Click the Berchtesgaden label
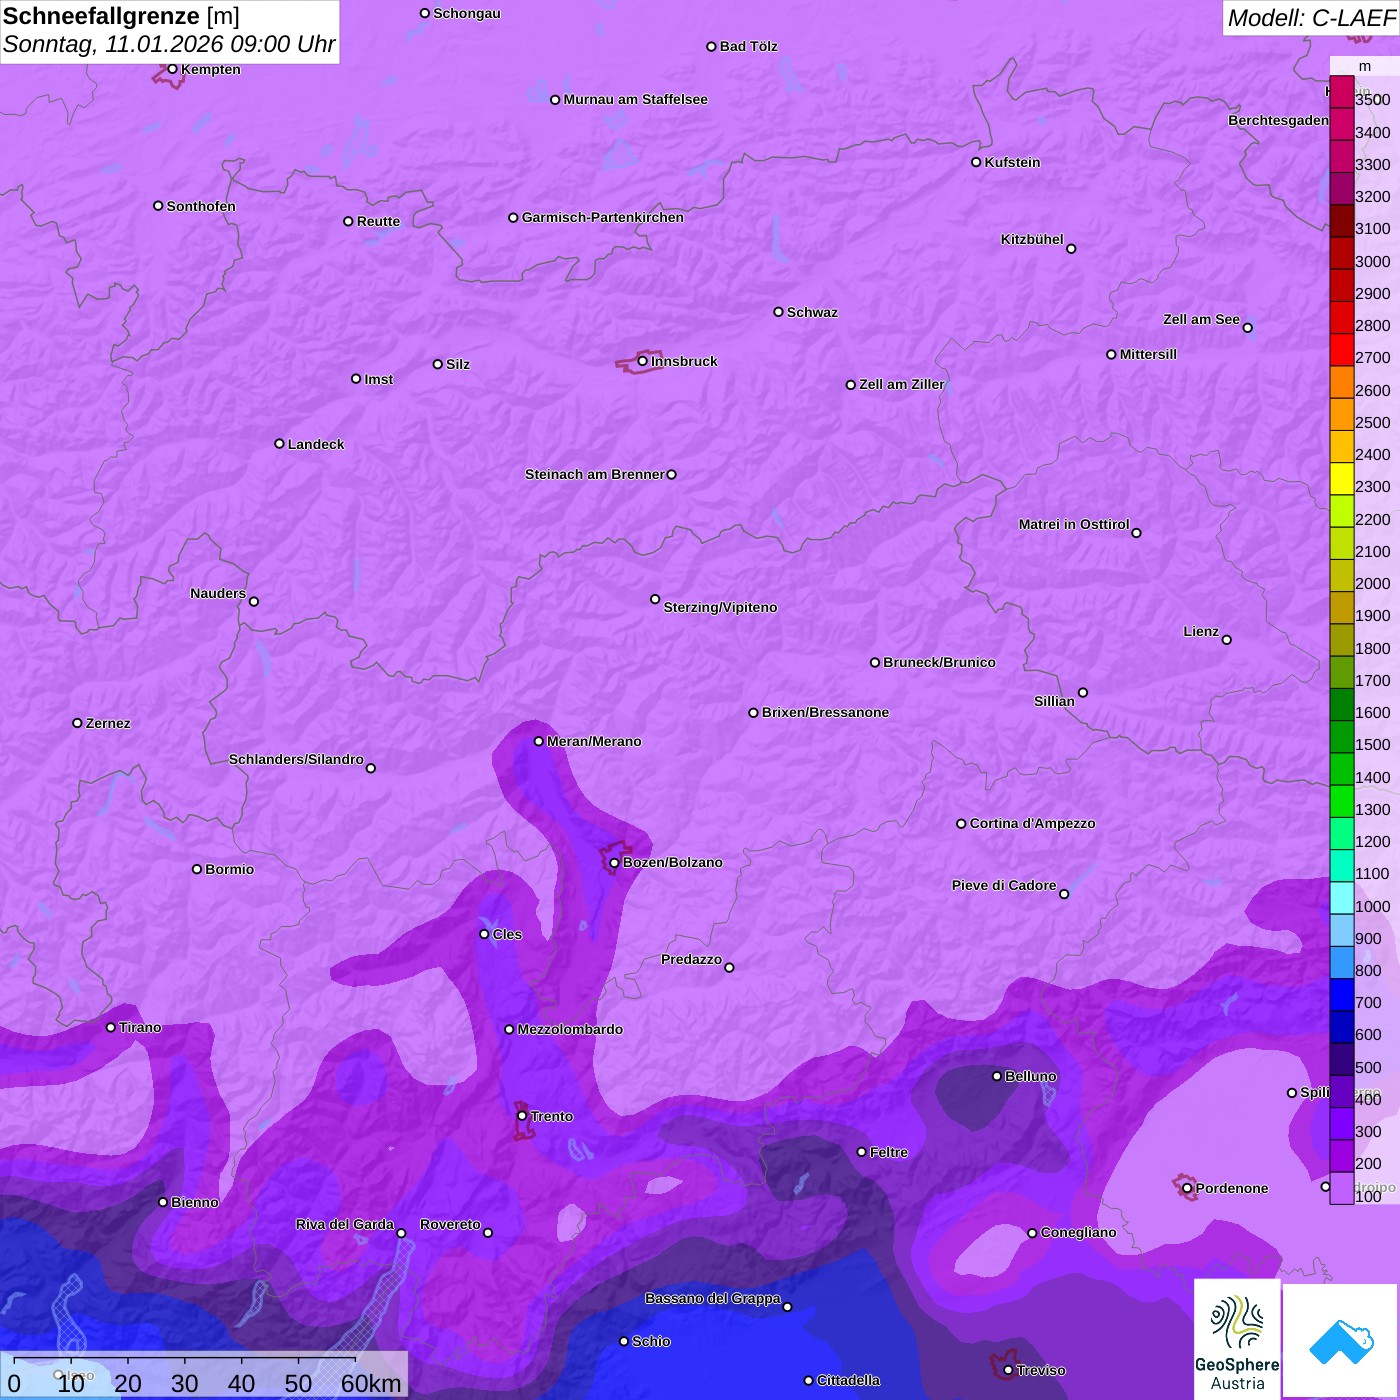1400x1400 pixels. pos(1279,120)
